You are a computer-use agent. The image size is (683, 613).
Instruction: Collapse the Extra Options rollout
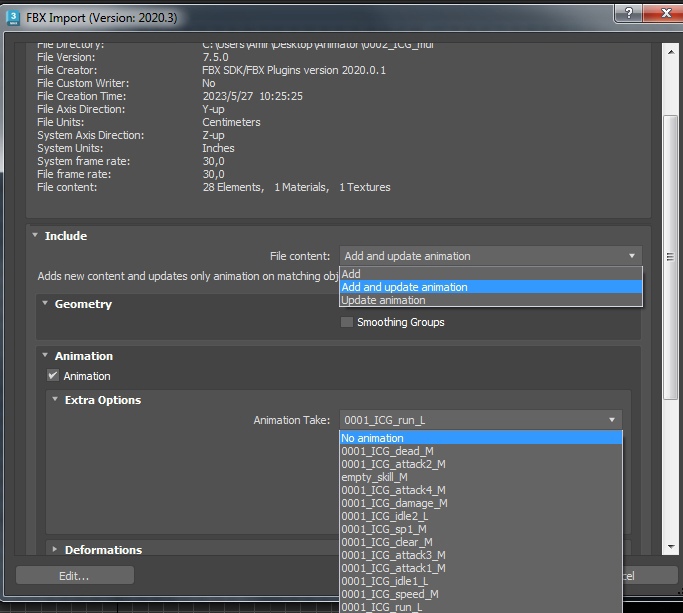pos(55,400)
